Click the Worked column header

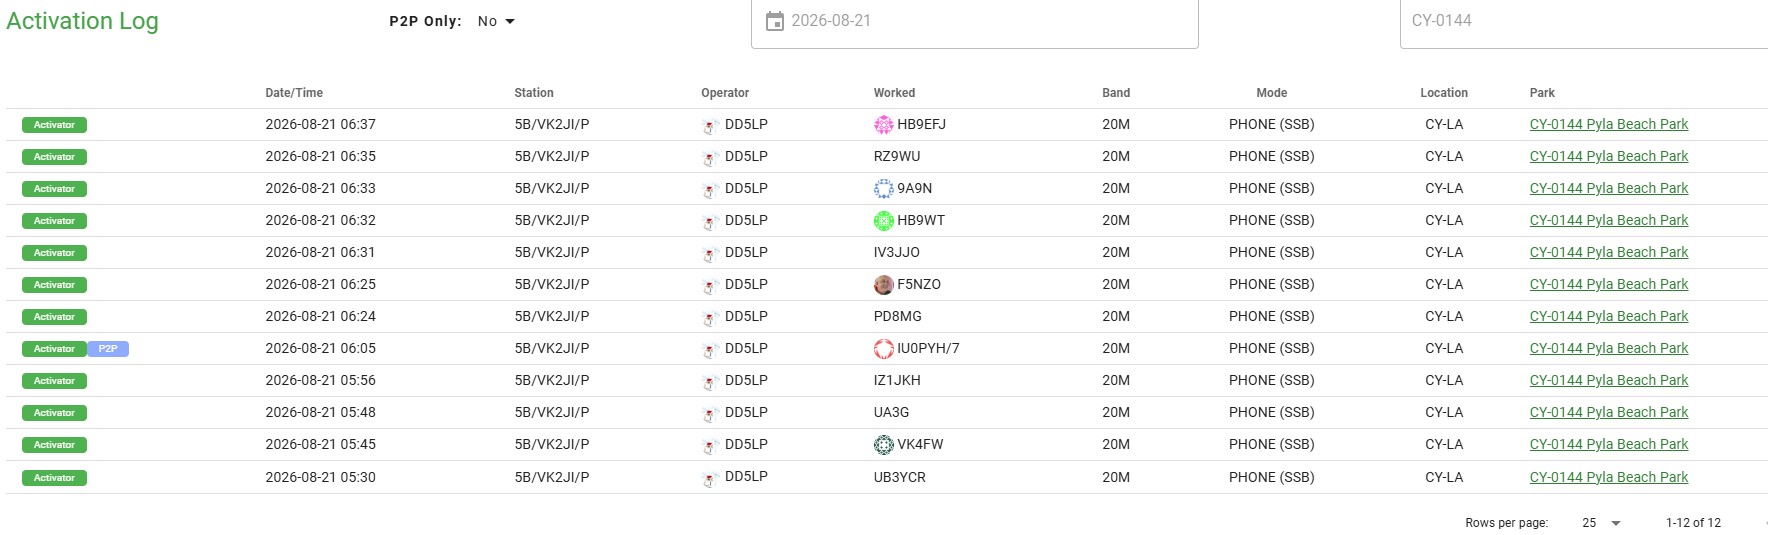894,93
